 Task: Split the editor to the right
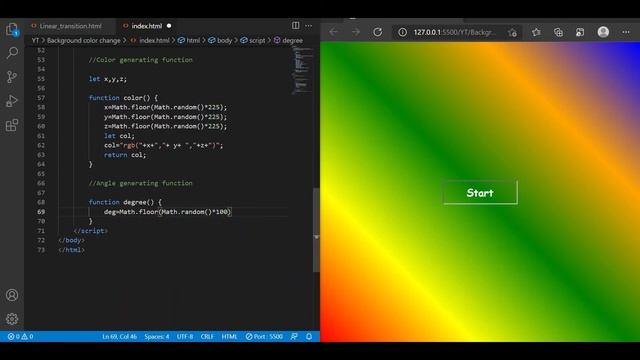(x=296, y=25)
